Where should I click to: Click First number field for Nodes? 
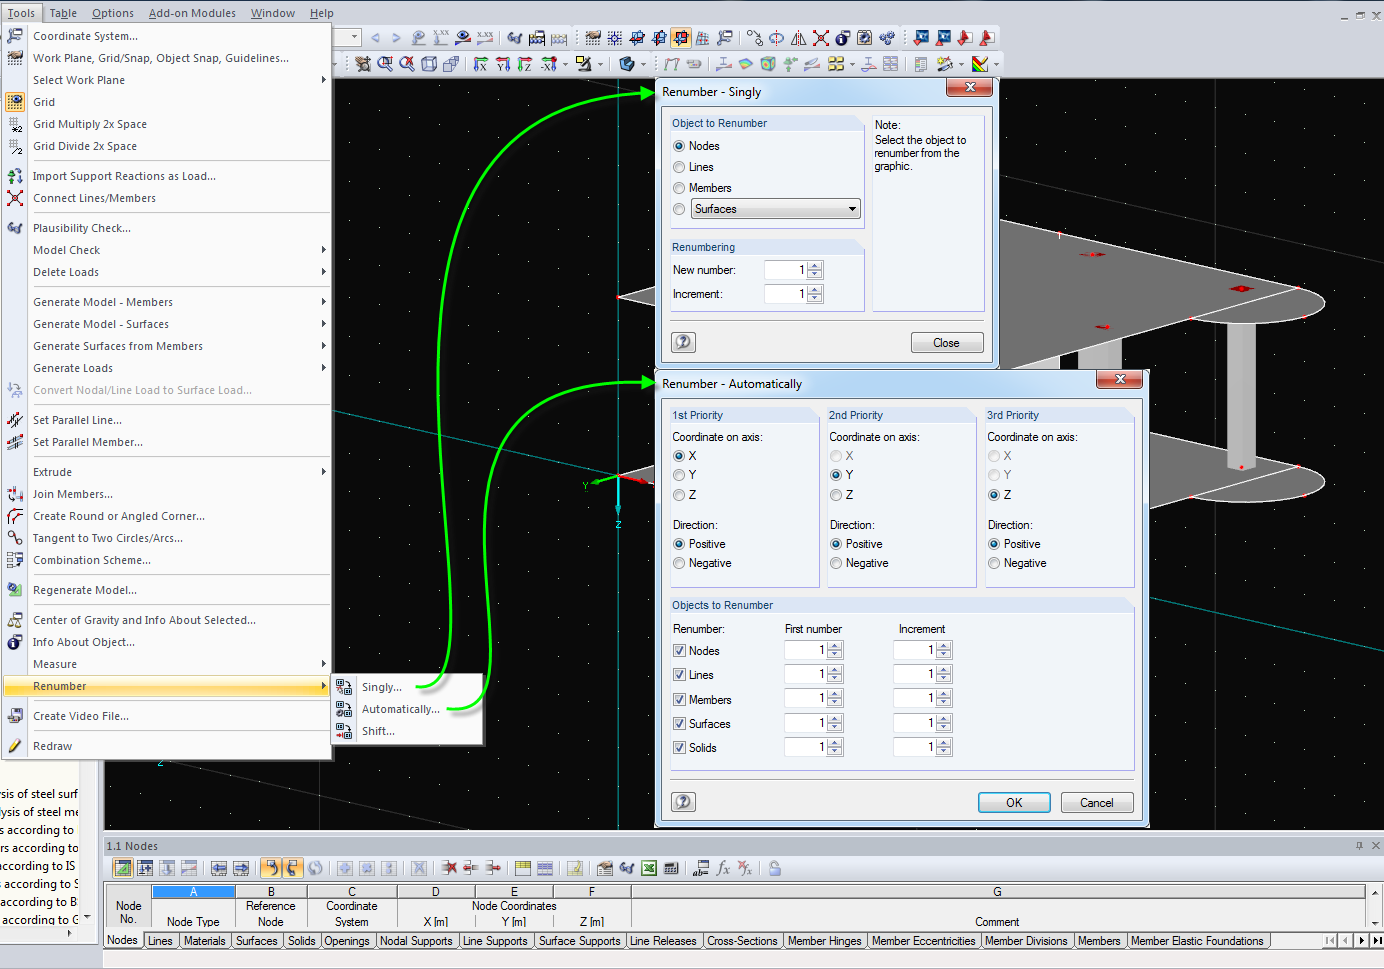805,650
